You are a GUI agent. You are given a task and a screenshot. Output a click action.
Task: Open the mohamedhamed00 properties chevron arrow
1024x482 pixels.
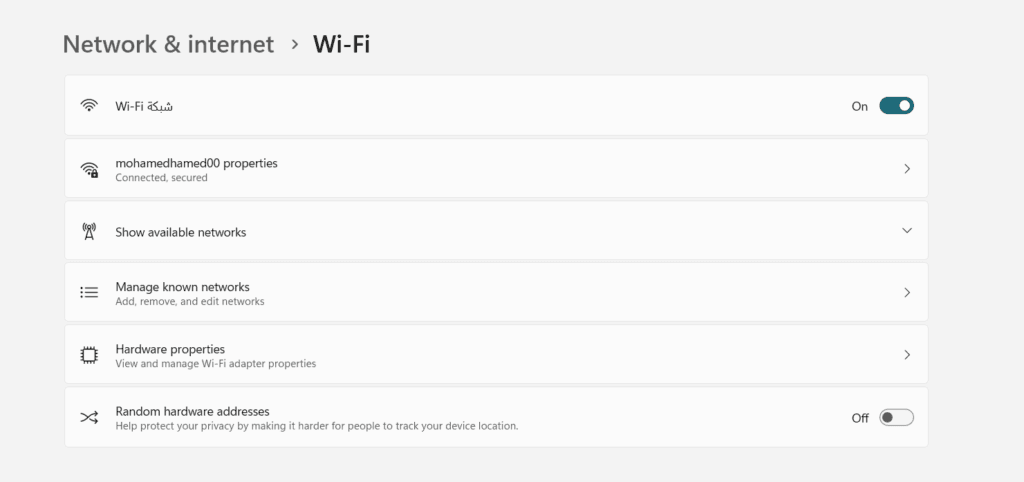point(907,169)
